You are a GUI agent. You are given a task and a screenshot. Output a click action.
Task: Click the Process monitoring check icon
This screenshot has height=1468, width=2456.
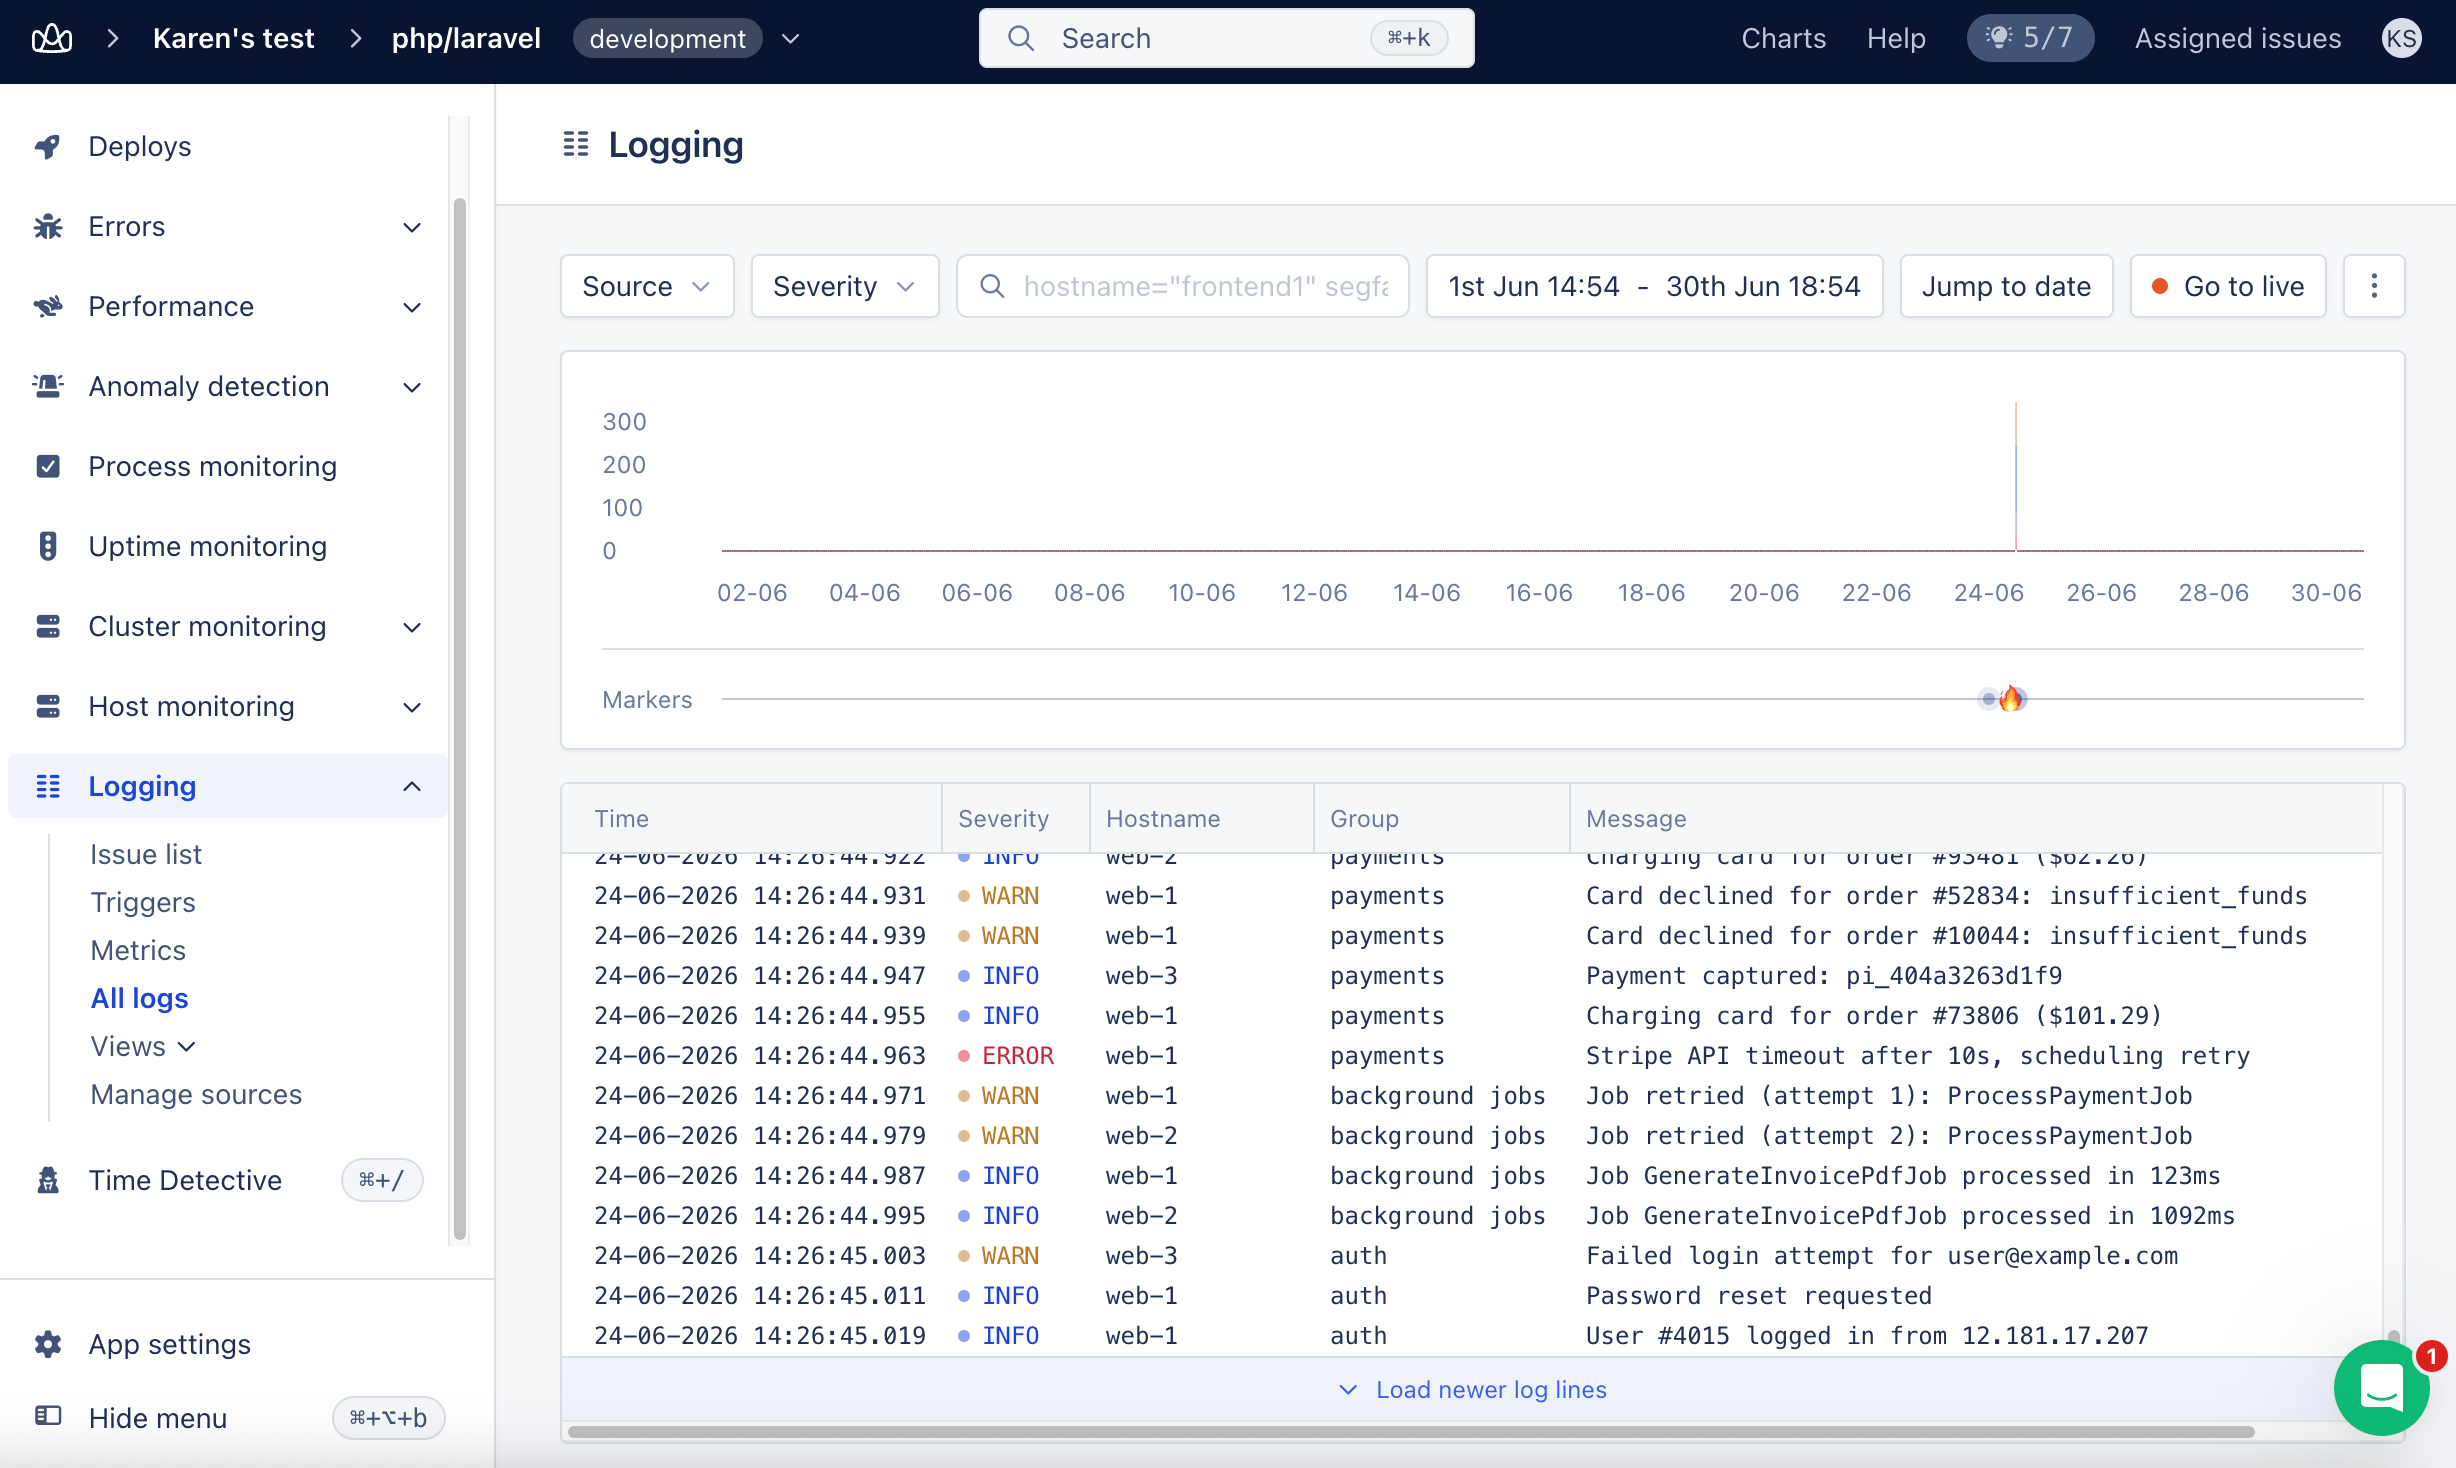click(x=47, y=467)
